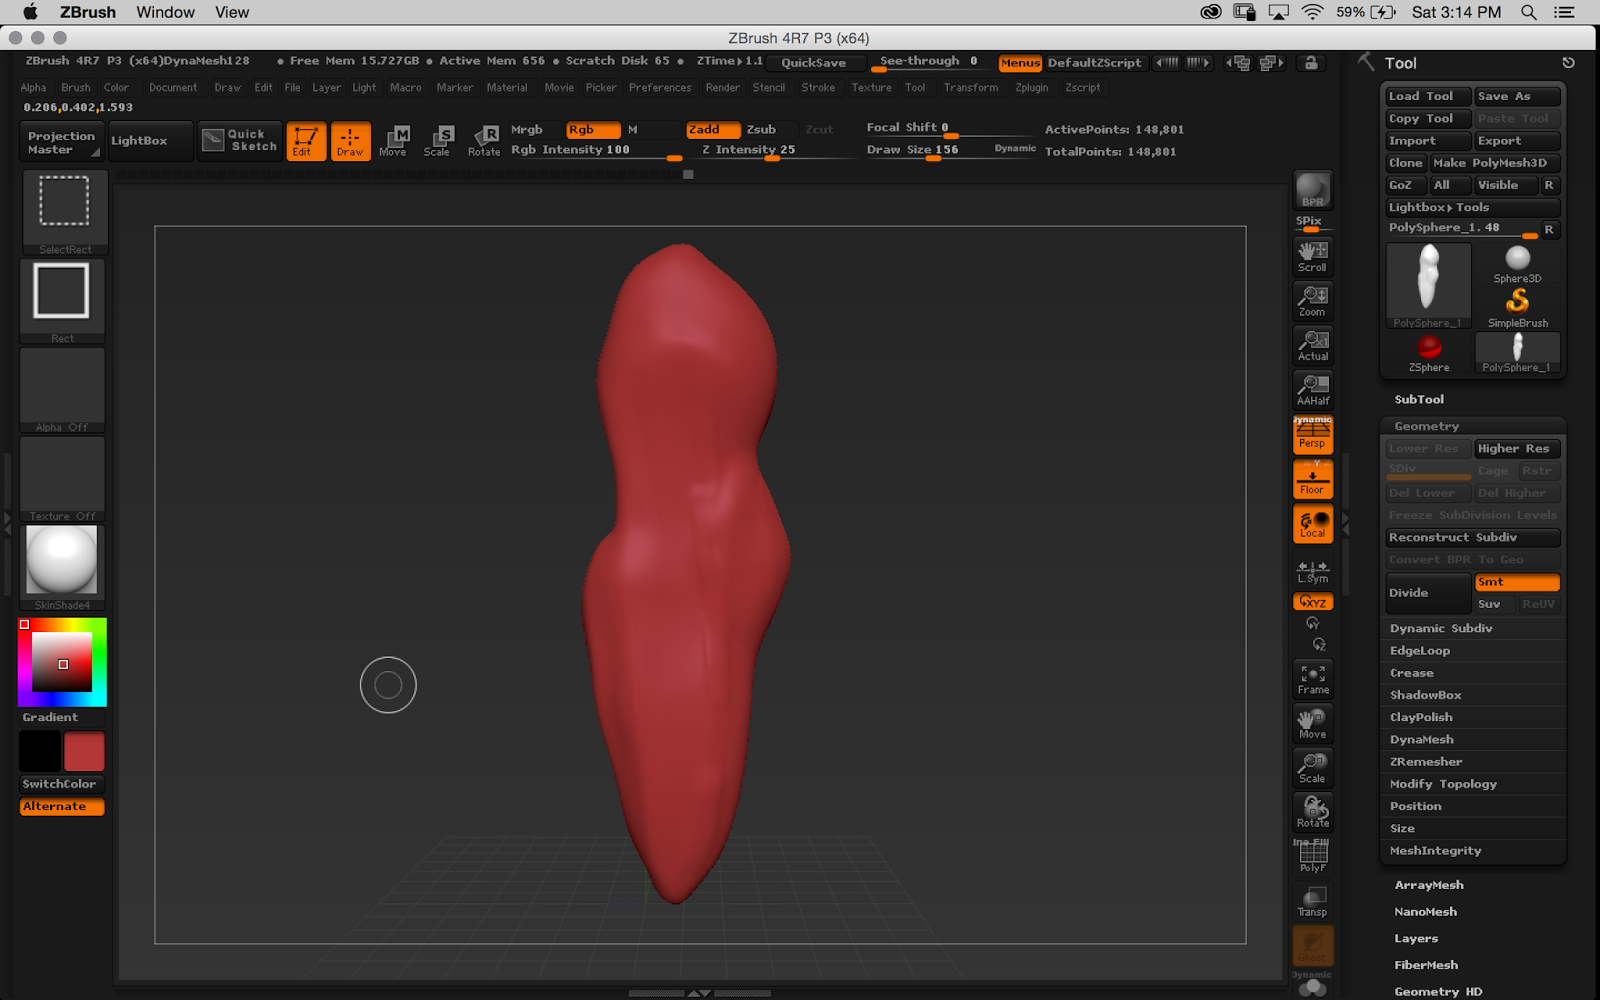Screen dimensions: 1600x1000
Task: Collapse the Geometry section
Action: click(x=1427, y=426)
